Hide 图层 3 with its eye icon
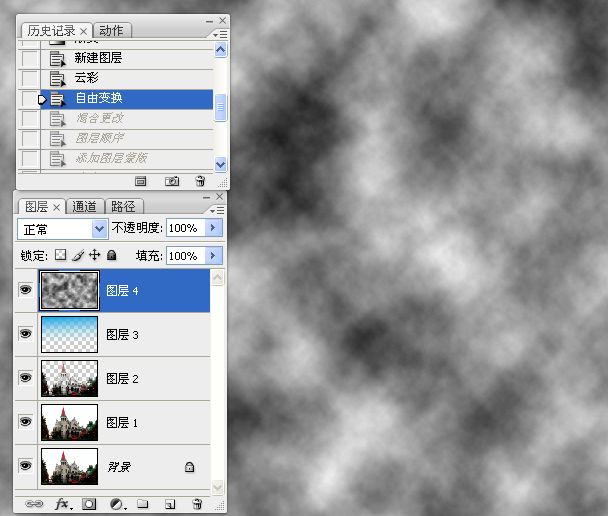Image resolution: width=608 pixels, height=516 pixels. [26, 333]
